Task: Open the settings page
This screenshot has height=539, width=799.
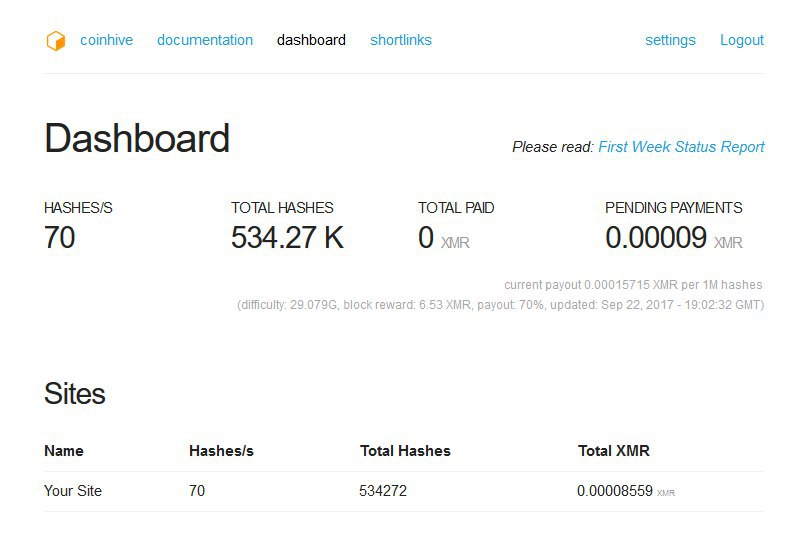Action: (x=670, y=40)
